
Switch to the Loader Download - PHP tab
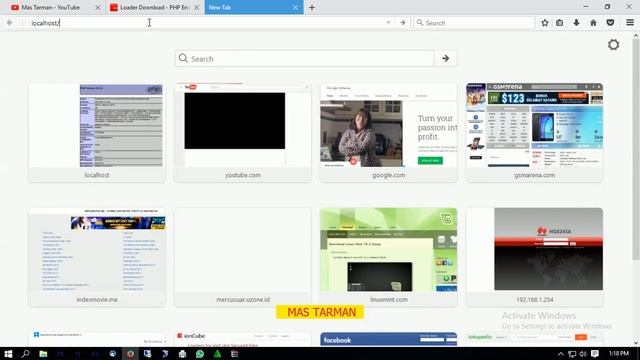click(x=154, y=7)
